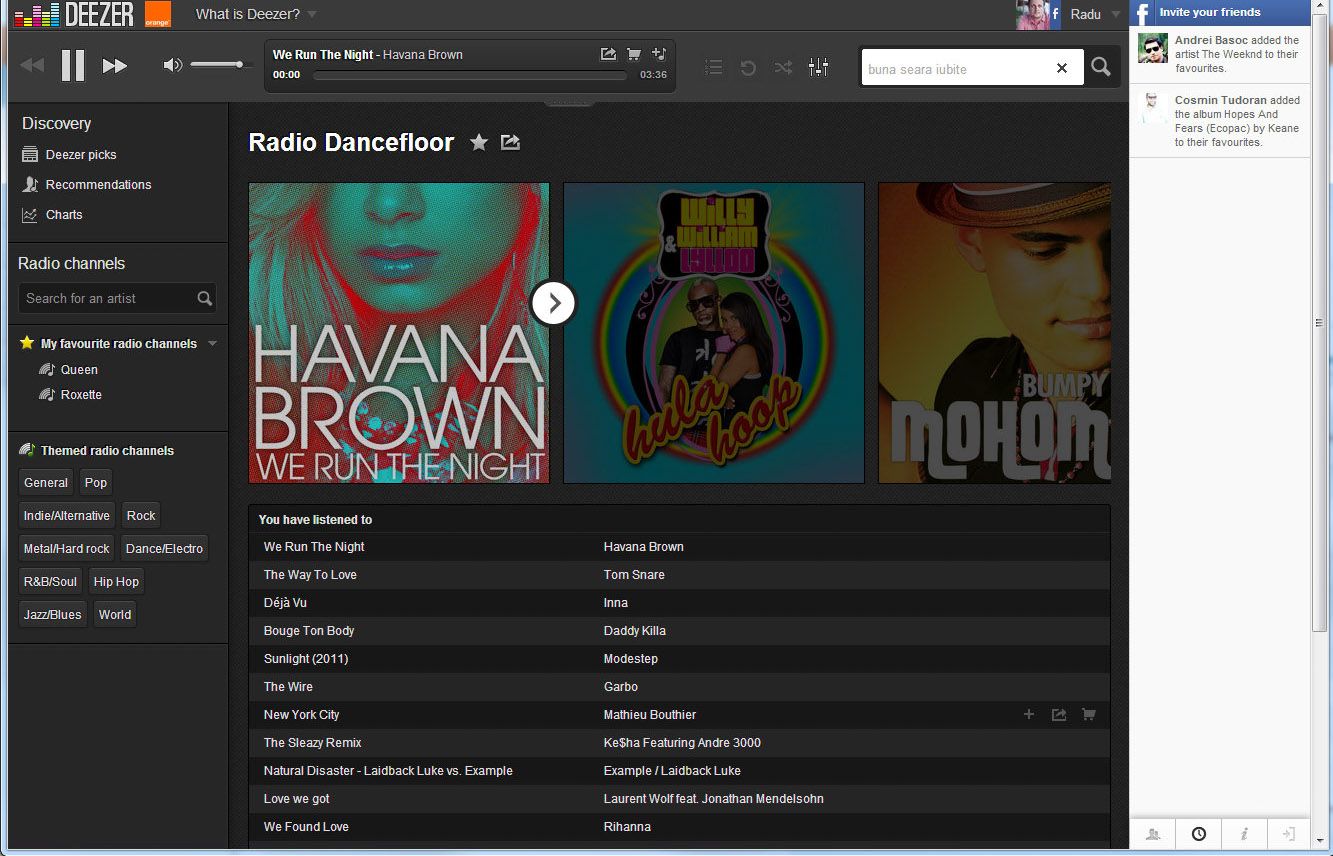Pause the current track
This screenshot has height=856, width=1333.
[73, 66]
